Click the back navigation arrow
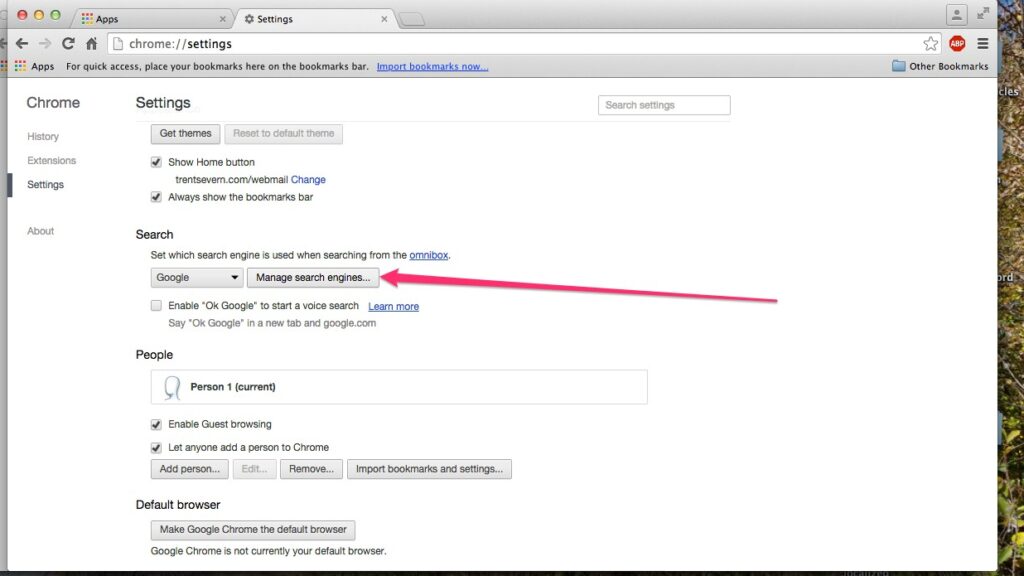Screen dimensions: 1024x576 point(21,43)
